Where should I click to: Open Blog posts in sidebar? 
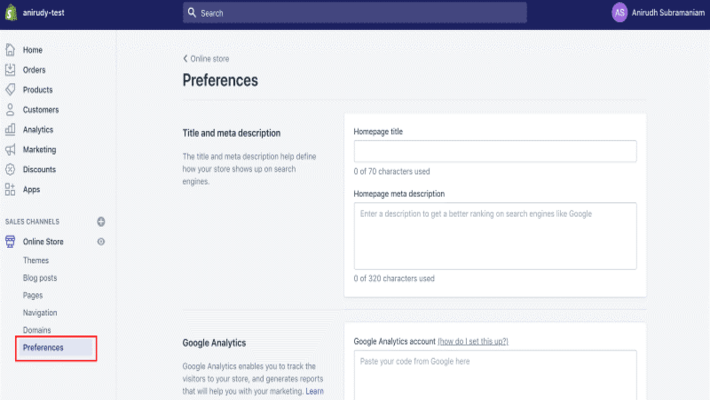pos(40,278)
